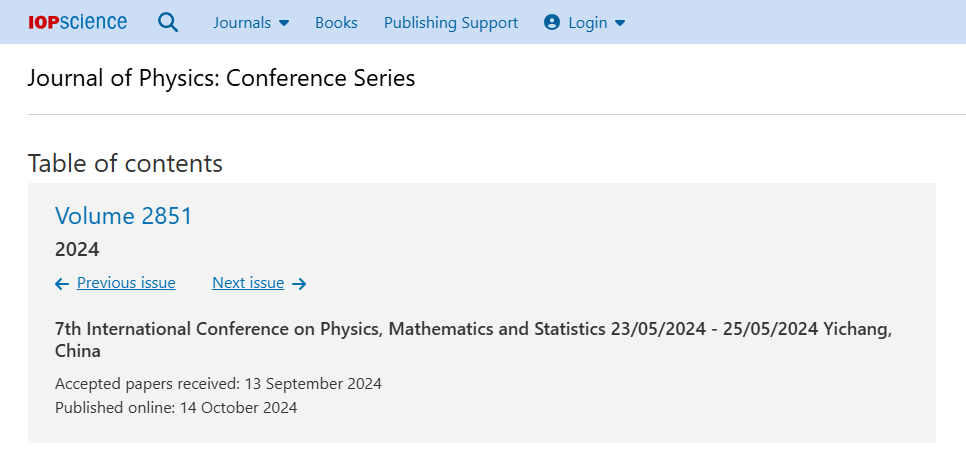The height and width of the screenshot is (468, 966).
Task: Click the Table of contents heading
Action: click(125, 163)
